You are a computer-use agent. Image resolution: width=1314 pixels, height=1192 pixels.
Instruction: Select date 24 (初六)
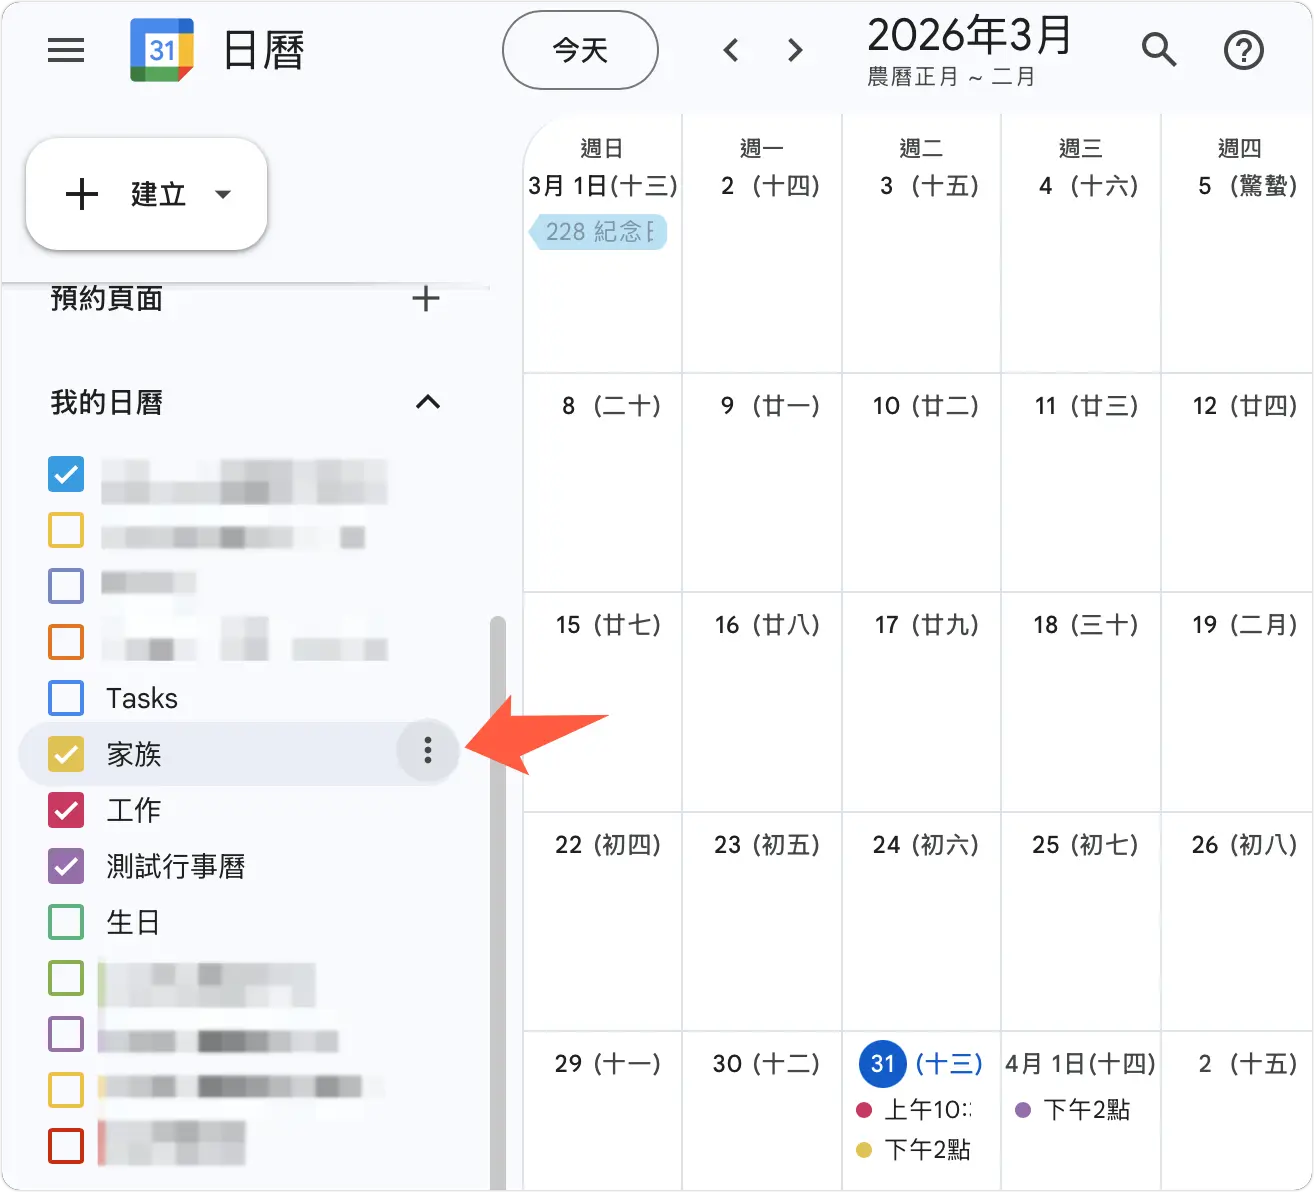click(x=926, y=845)
